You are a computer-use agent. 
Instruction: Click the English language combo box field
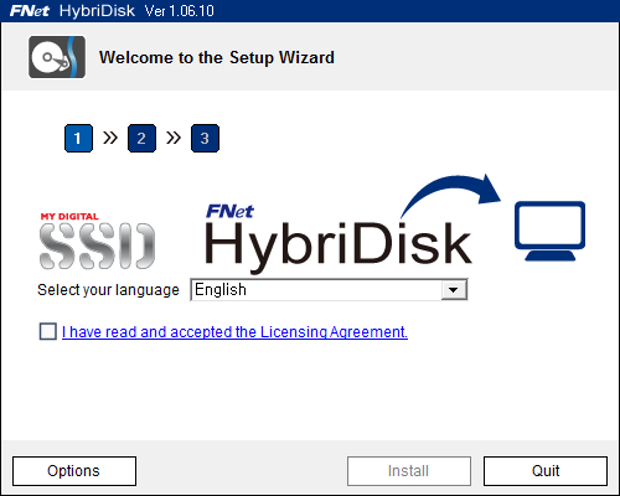point(329,290)
